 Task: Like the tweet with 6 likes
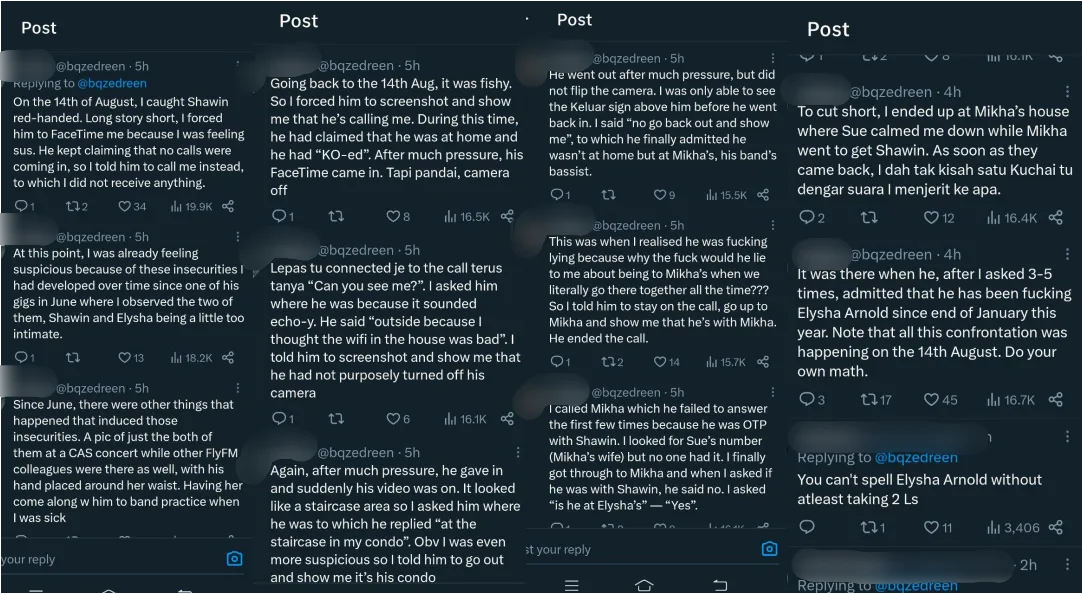tap(393, 419)
